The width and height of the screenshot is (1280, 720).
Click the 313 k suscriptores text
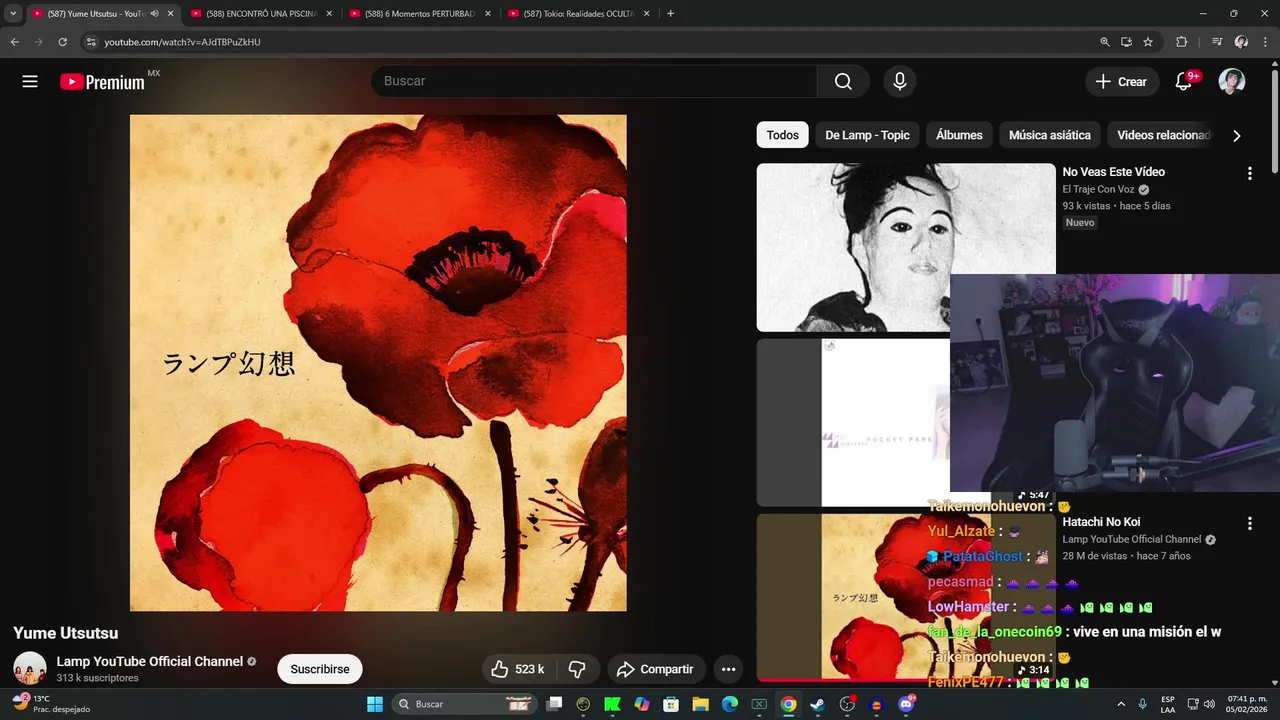(97, 678)
